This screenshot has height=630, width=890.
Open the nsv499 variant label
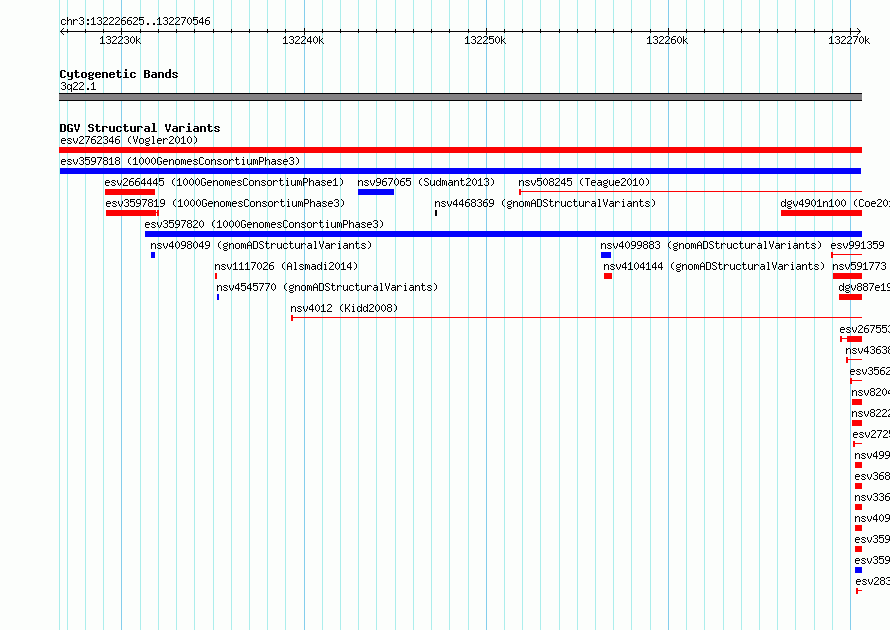(x=872, y=455)
